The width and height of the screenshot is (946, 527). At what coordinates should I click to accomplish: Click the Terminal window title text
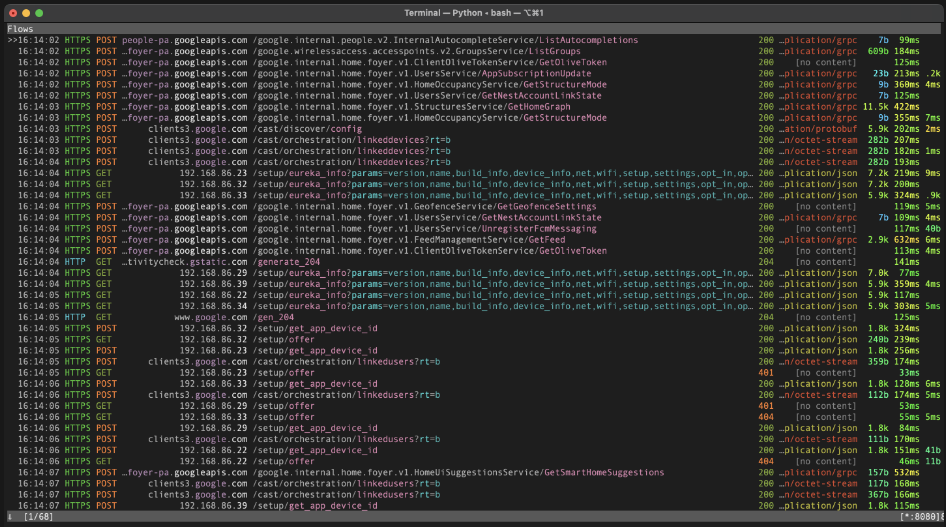[x=472, y=12]
